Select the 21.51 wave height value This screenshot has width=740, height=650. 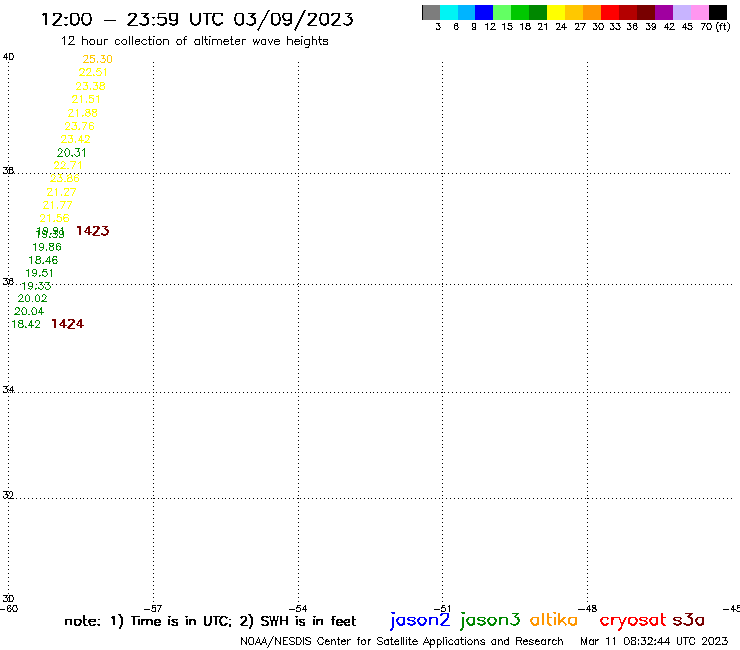(86, 99)
